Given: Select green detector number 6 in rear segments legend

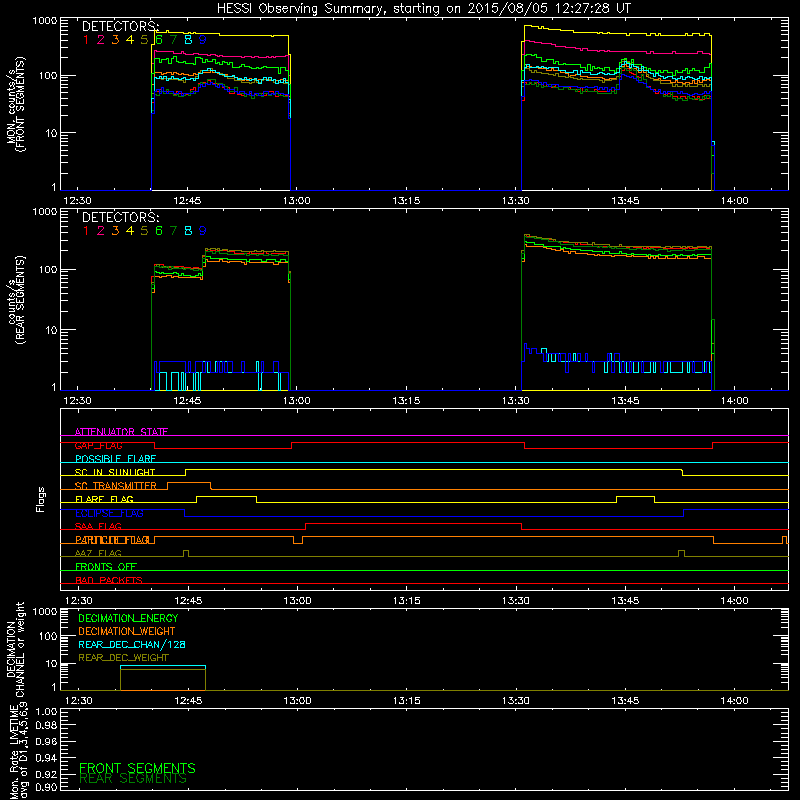Looking at the screenshot, I should pyautogui.click(x=159, y=231).
